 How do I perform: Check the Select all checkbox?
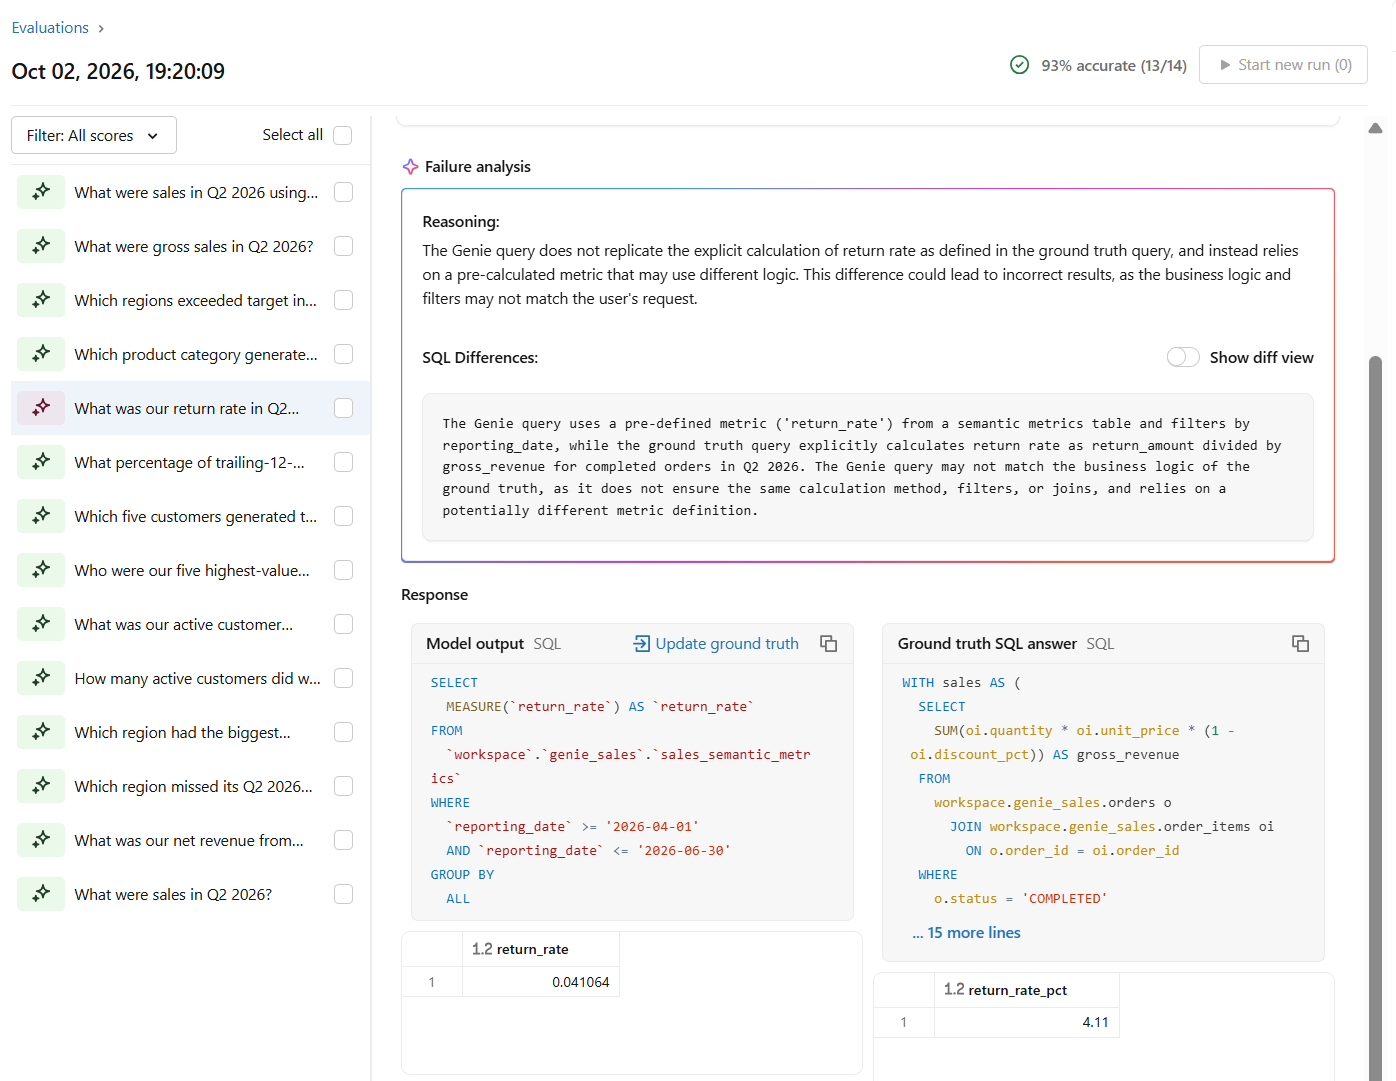[x=343, y=135]
